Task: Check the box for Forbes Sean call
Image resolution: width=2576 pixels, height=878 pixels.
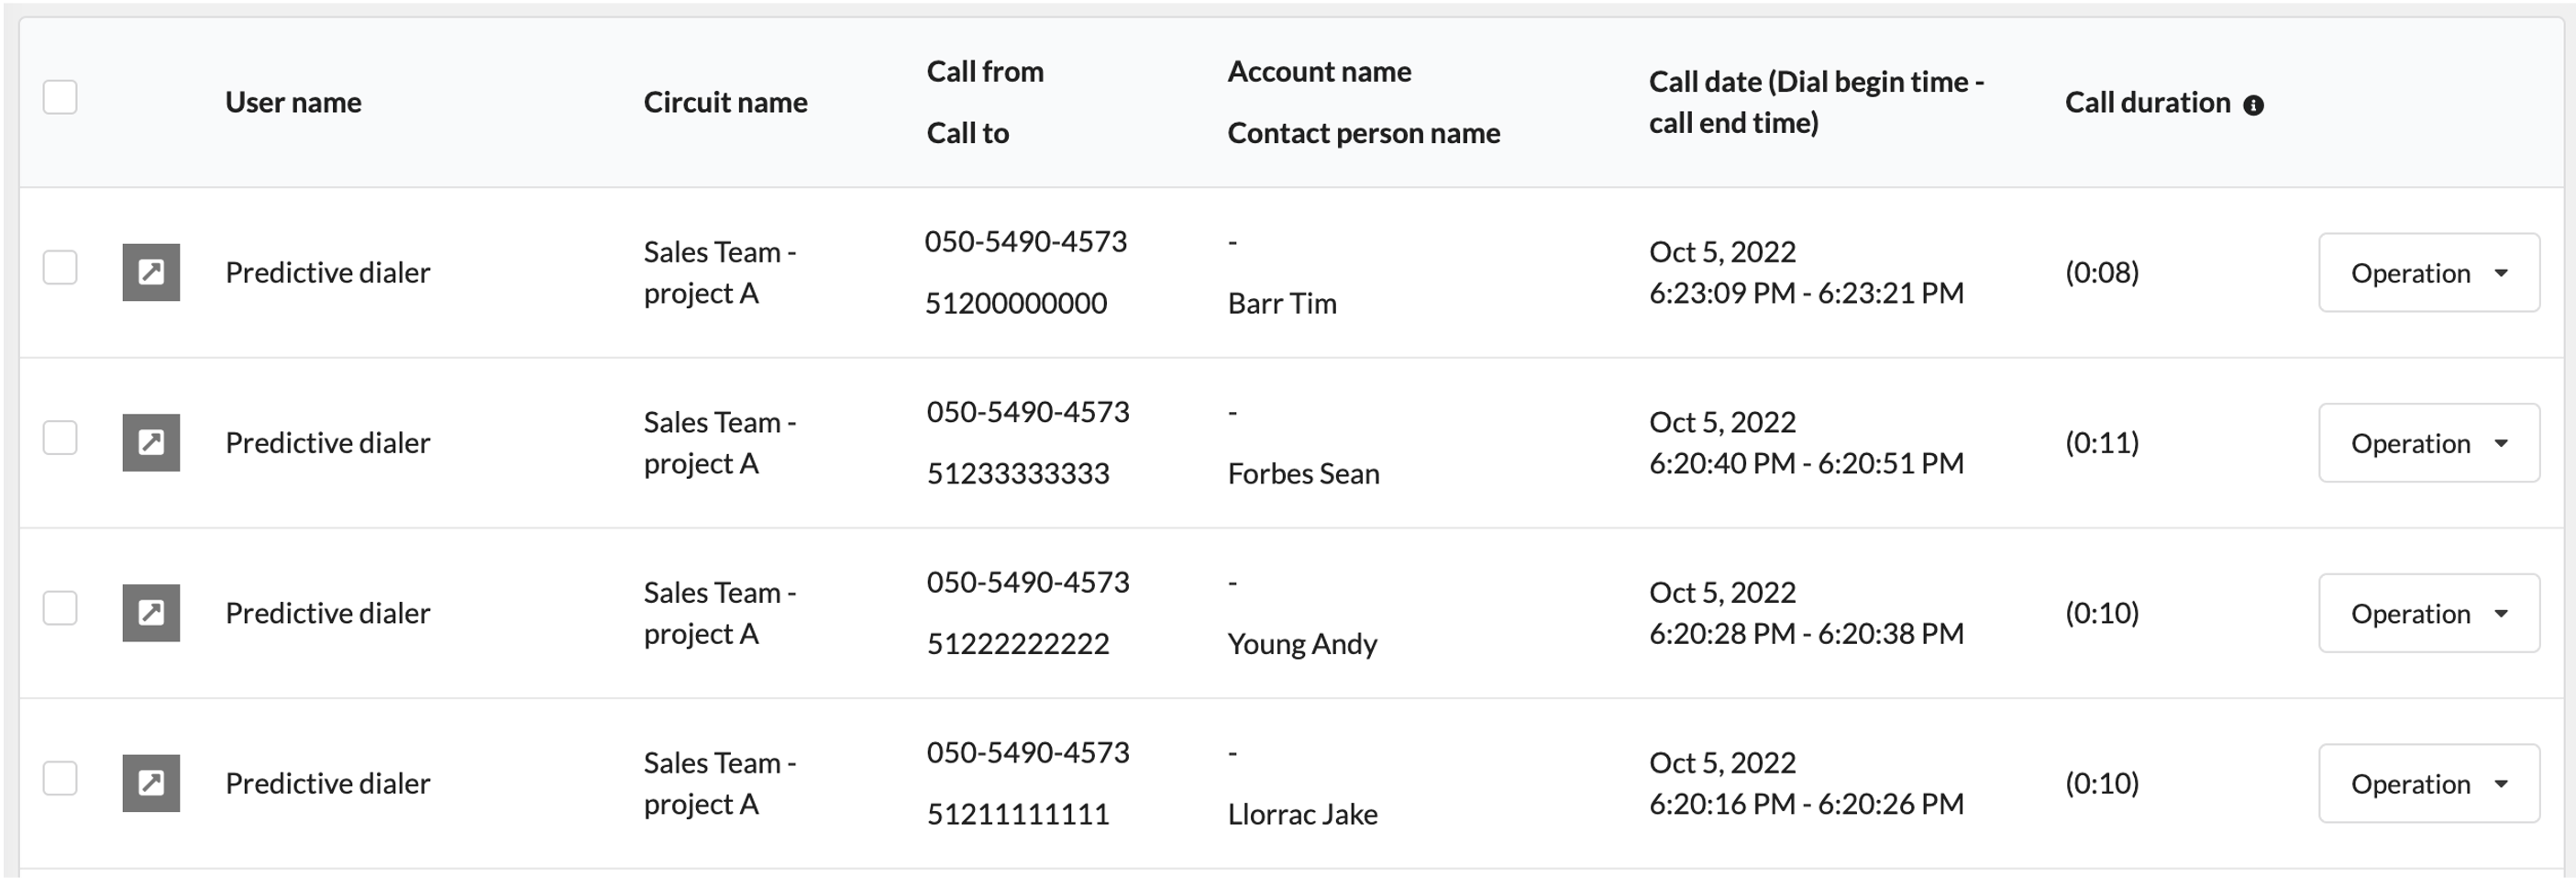Action: click(x=60, y=437)
